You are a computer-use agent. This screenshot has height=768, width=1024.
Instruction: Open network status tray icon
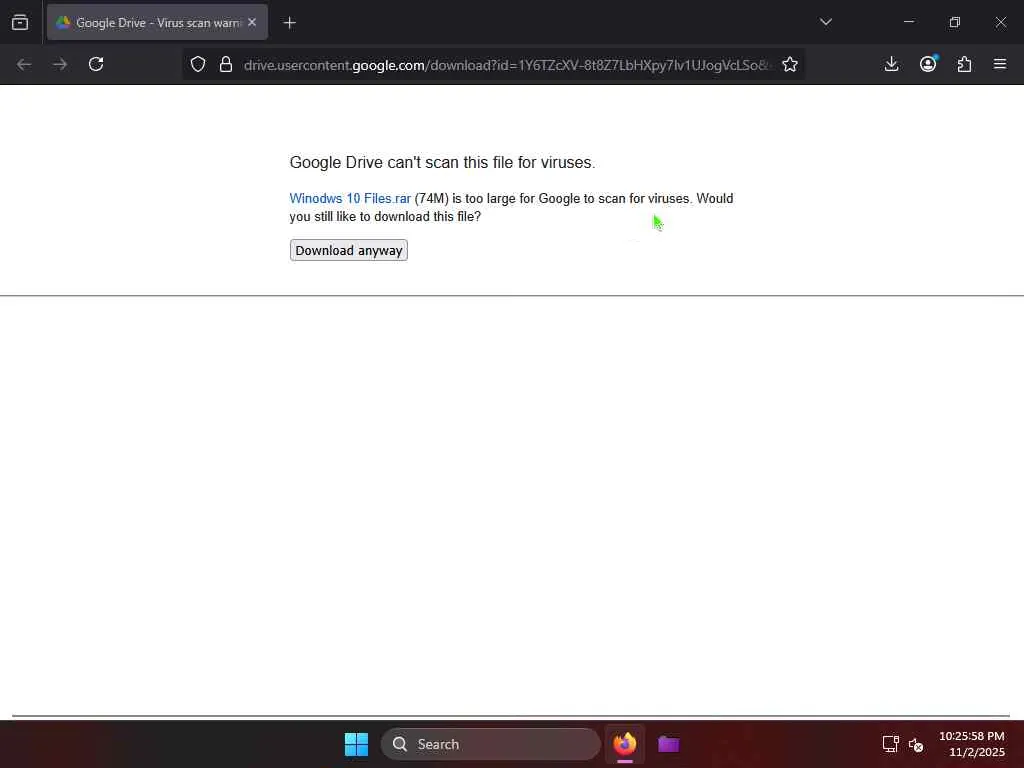[x=891, y=744]
